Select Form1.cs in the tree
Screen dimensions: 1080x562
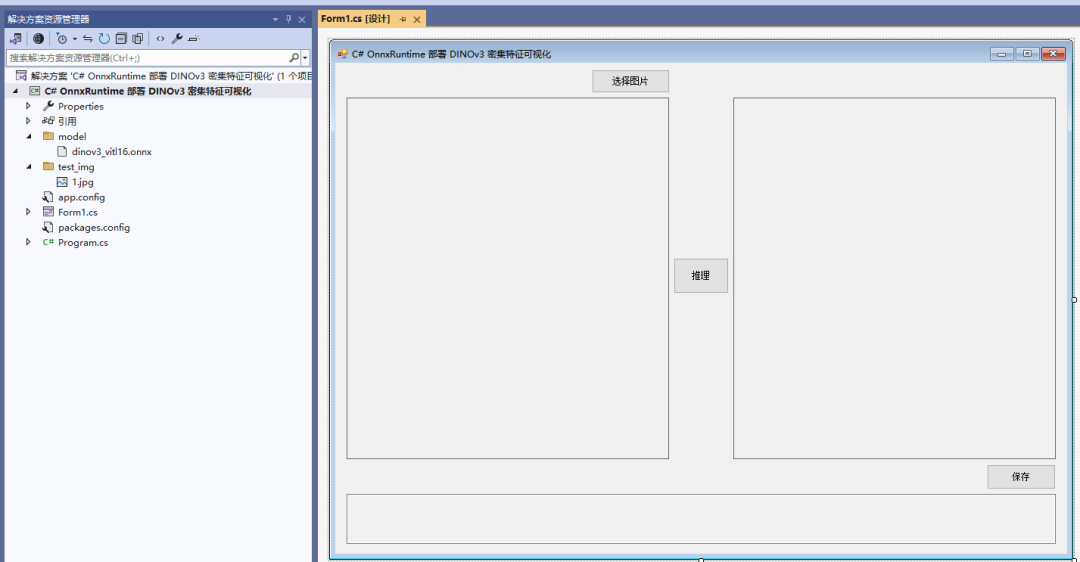(x=78, y=212)
